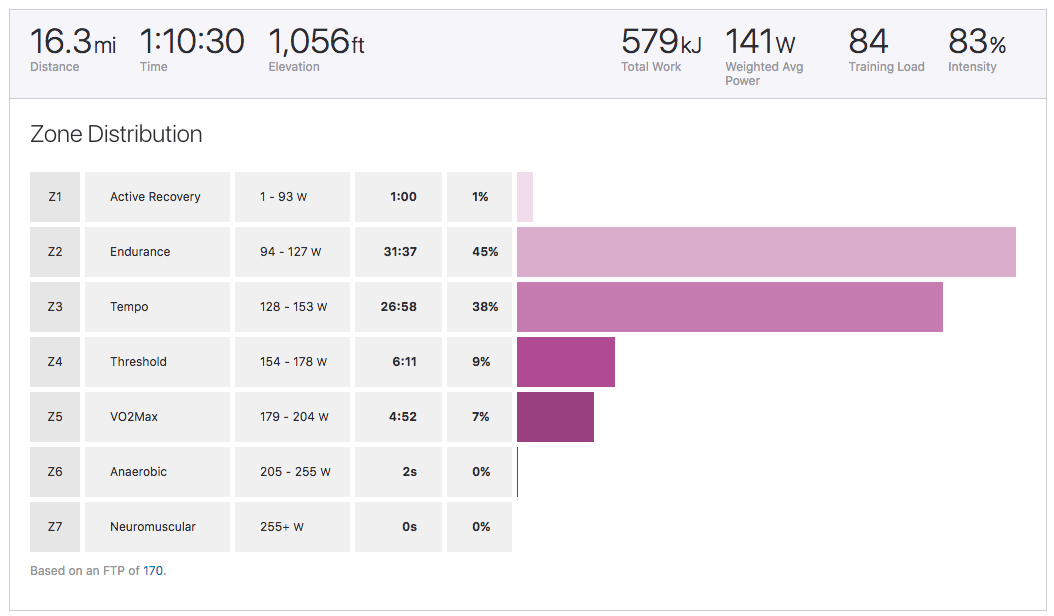This screenshot has width=1054, height=616.
Task: Click the Zone Distribution heading
Action: pyautogui.click(x=116, y=134)
